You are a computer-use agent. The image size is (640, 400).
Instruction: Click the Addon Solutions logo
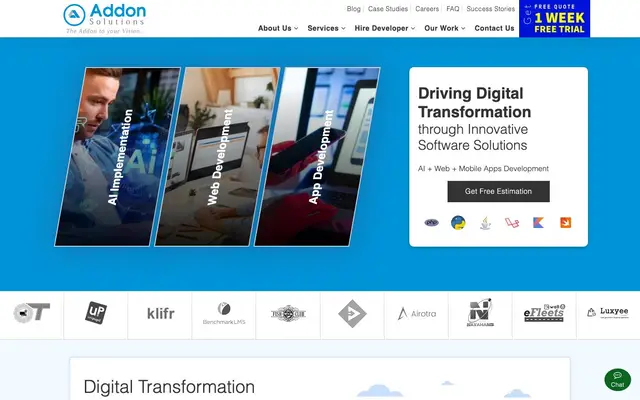pos(104,18)
